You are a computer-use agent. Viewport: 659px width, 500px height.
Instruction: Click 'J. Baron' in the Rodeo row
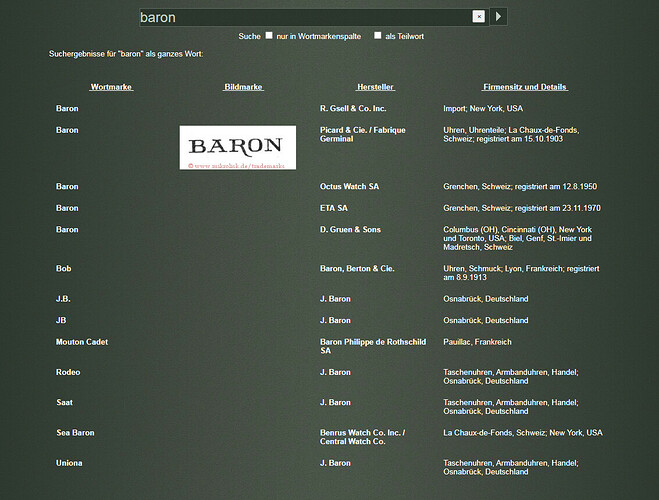(335, 372)
